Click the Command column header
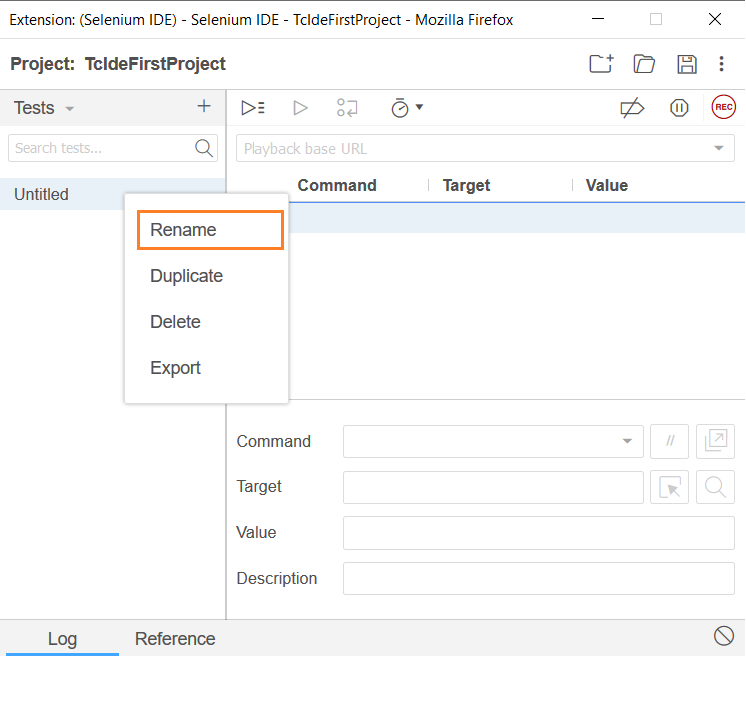746x706 pixels. 337,185
